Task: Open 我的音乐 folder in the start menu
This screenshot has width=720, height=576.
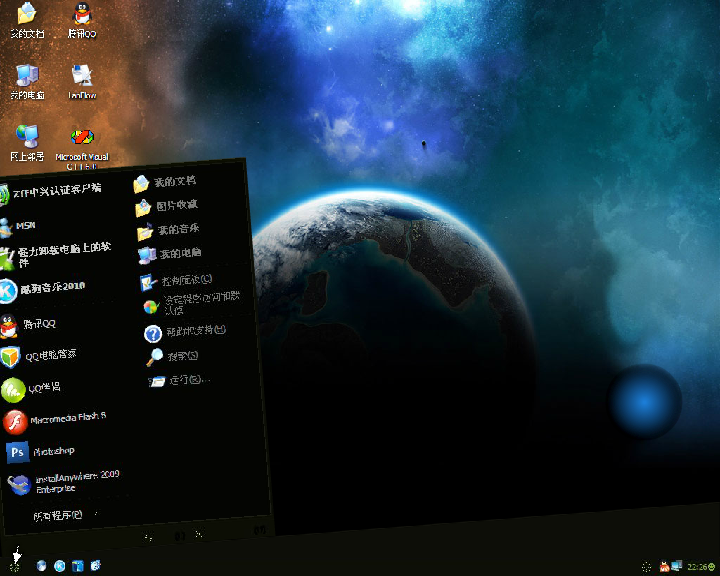Action: (168, 231)
